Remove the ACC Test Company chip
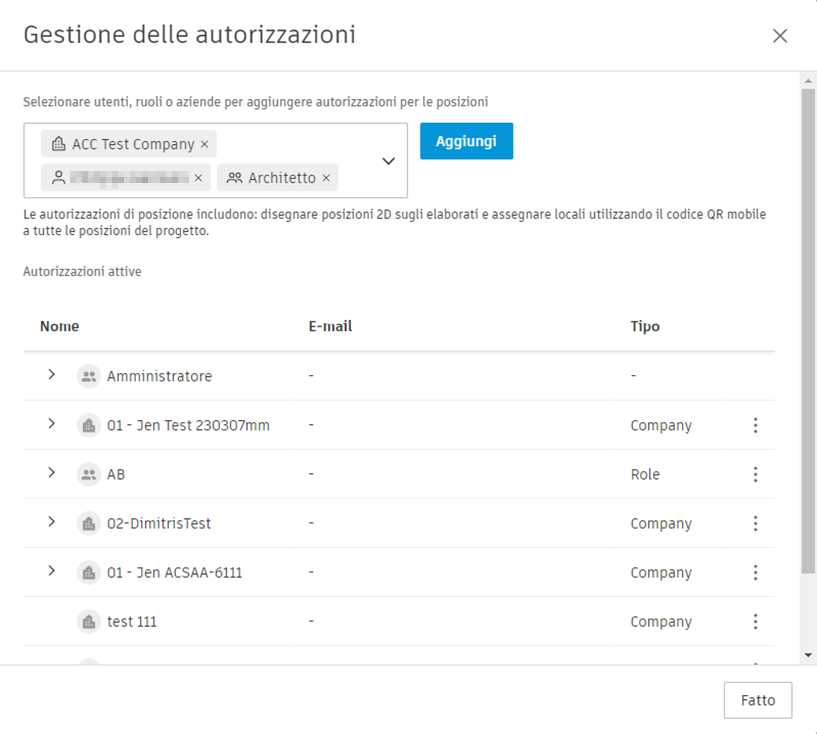Image resolution: width=817 pixels, height=734 pixels. tap(205, 145)
